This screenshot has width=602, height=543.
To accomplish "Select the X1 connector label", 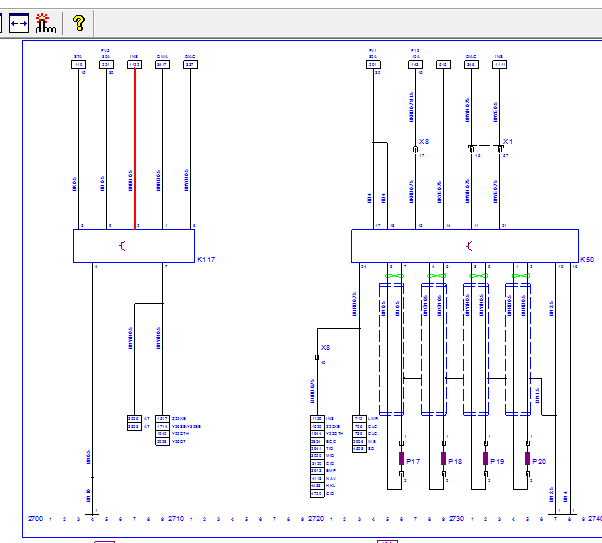I will pyautogui.click(x=508, y=142).
